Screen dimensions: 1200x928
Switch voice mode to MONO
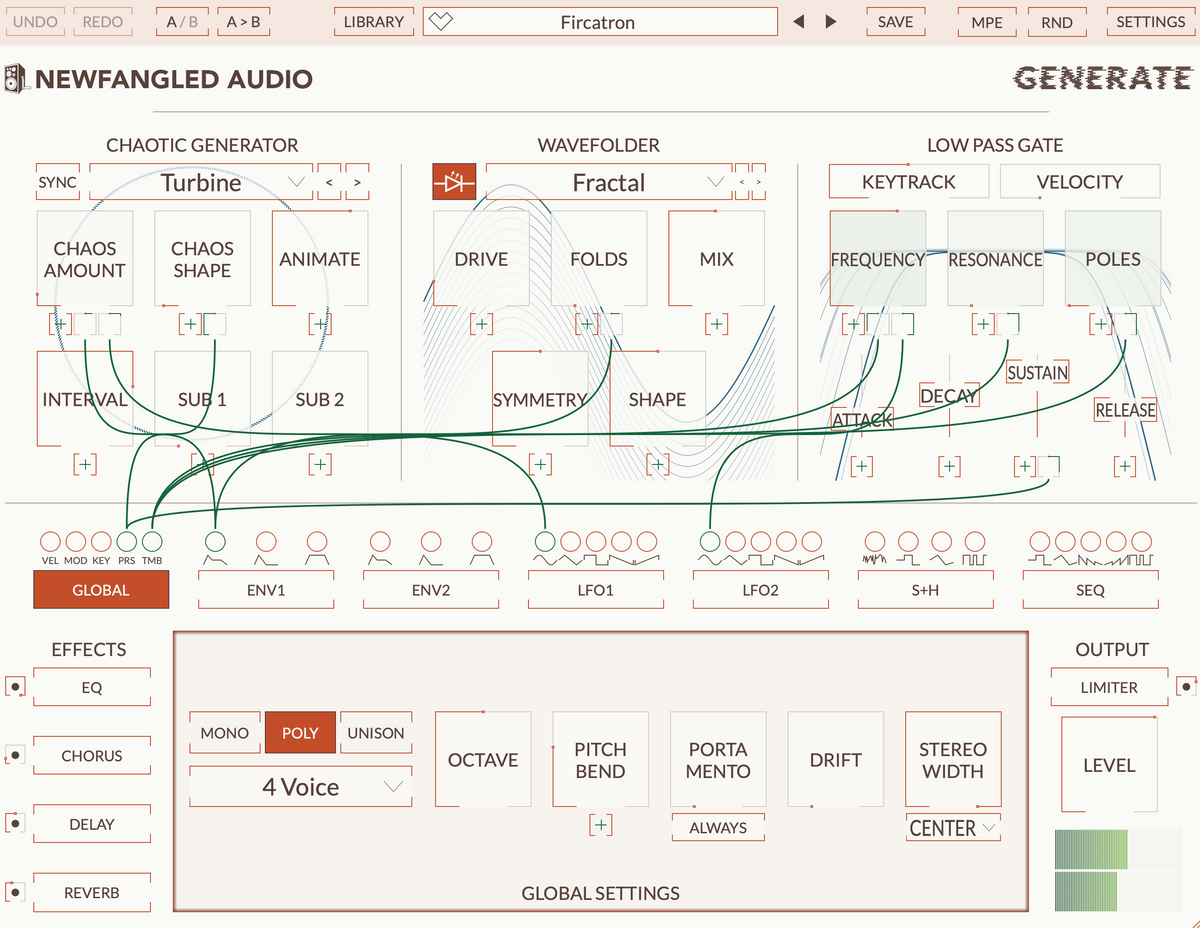(x=225, y=733)
